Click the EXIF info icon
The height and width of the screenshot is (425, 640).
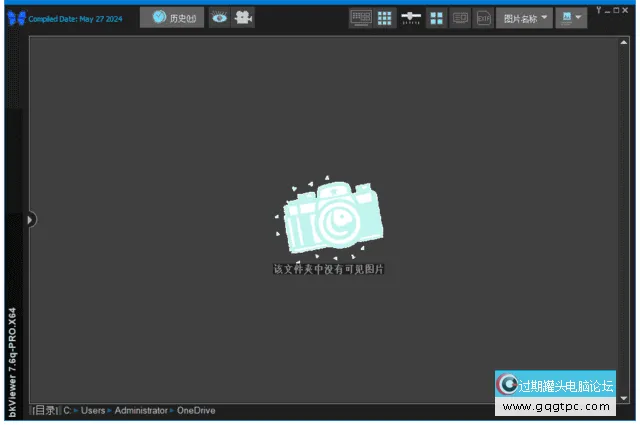coord(483,18)
